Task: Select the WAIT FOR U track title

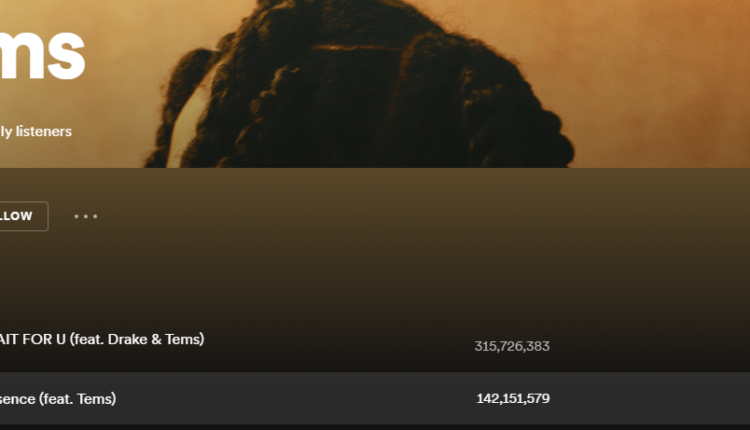Action: (x=102, y=339)
